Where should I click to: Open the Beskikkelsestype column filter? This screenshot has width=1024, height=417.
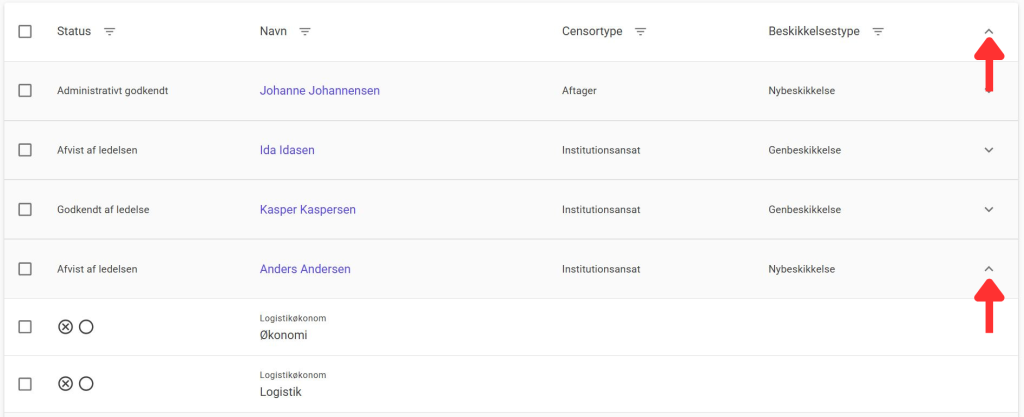point(878,32)
